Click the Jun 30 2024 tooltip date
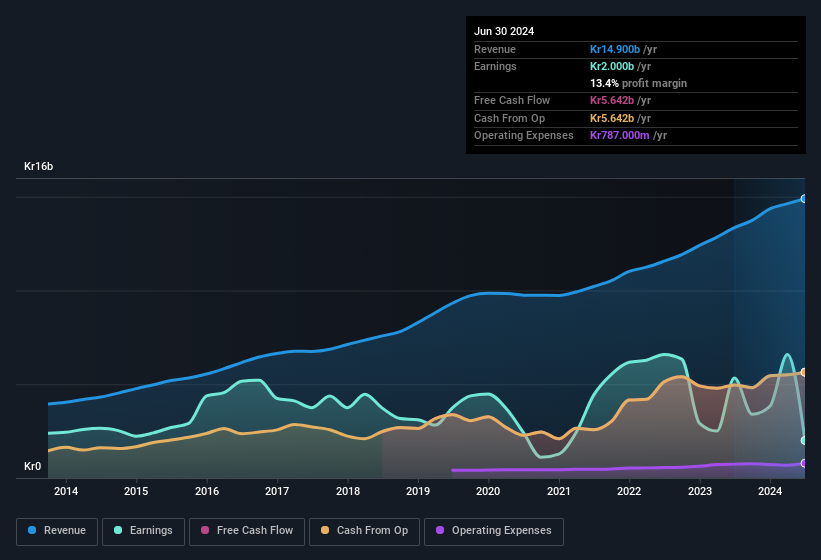Screen dimensions: 821x560 click(504, 31)
